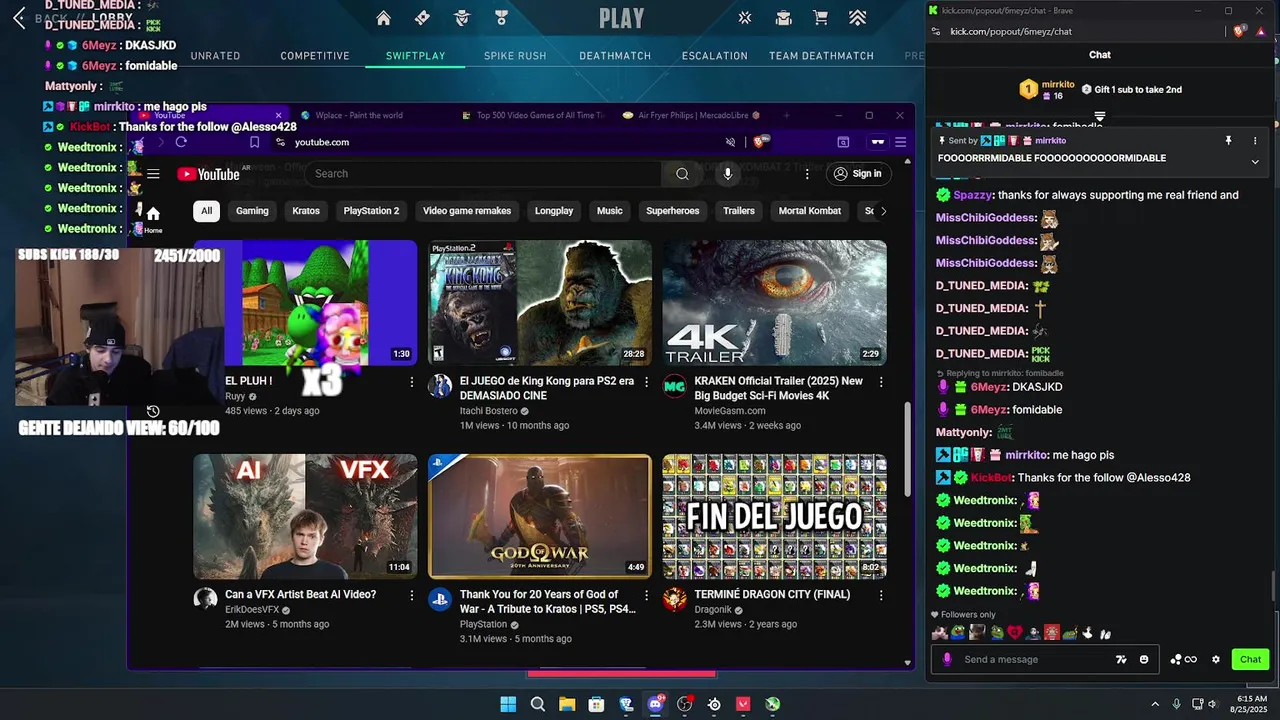This screenshot has height=720, width=1280.
Task: Select Valorant DEATHMATCH mode tab
Action: 615,56
